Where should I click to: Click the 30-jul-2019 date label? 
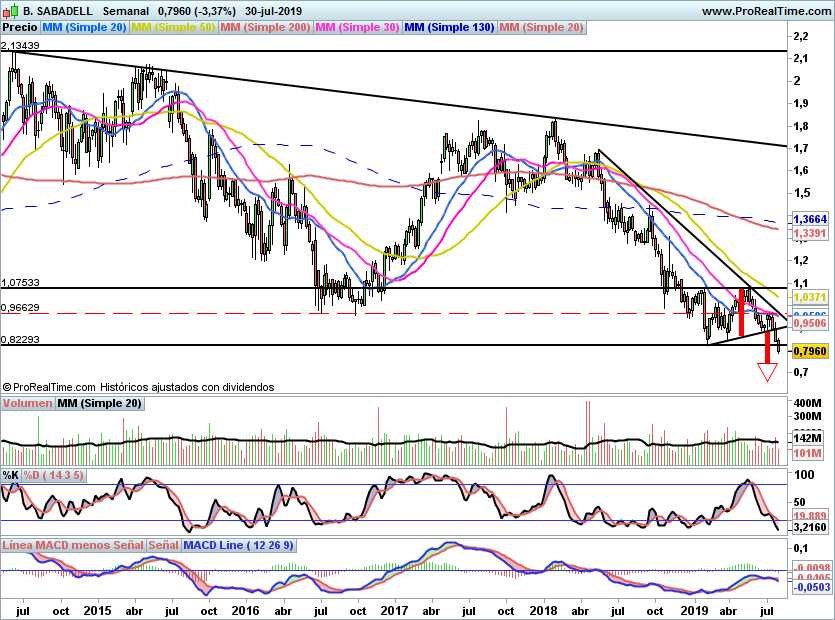click(273, 11)
